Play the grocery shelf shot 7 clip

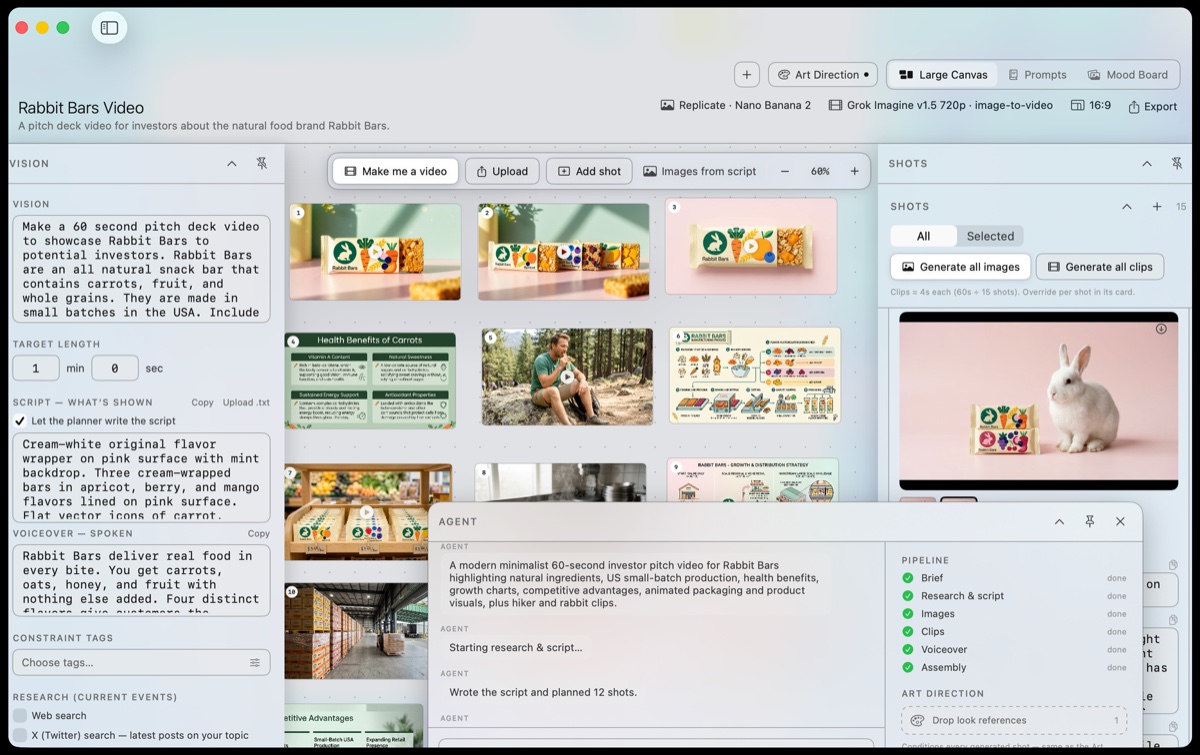(367, 511)
